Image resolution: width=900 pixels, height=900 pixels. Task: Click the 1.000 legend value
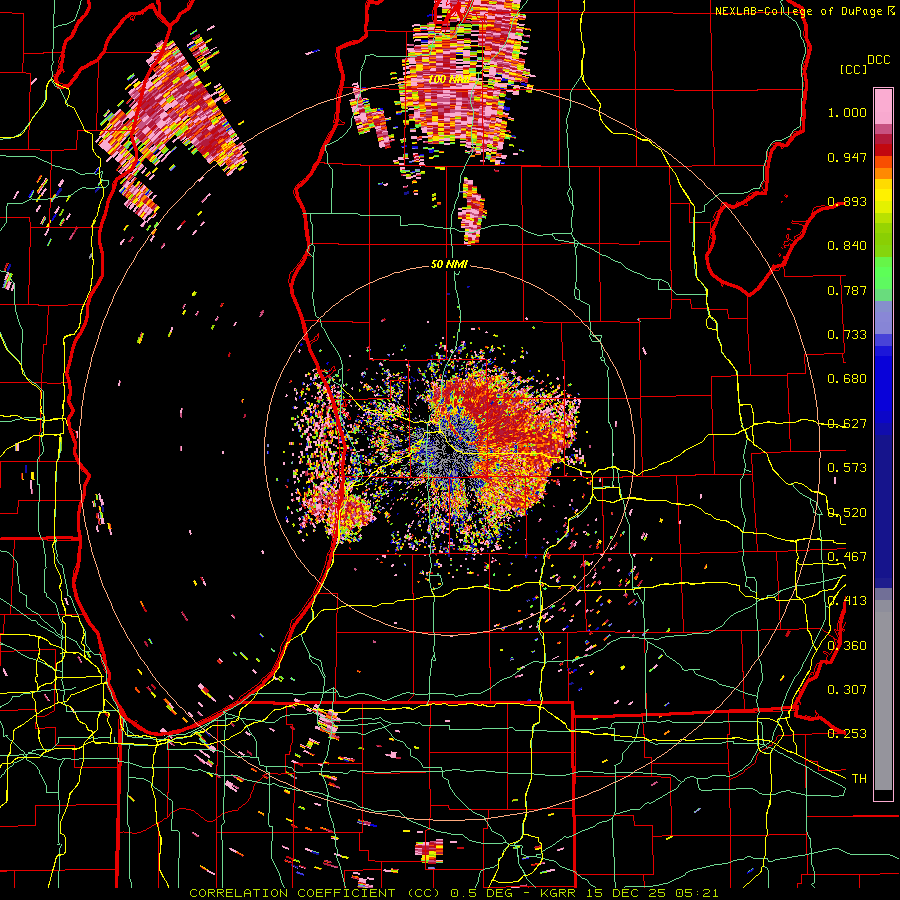847,112
